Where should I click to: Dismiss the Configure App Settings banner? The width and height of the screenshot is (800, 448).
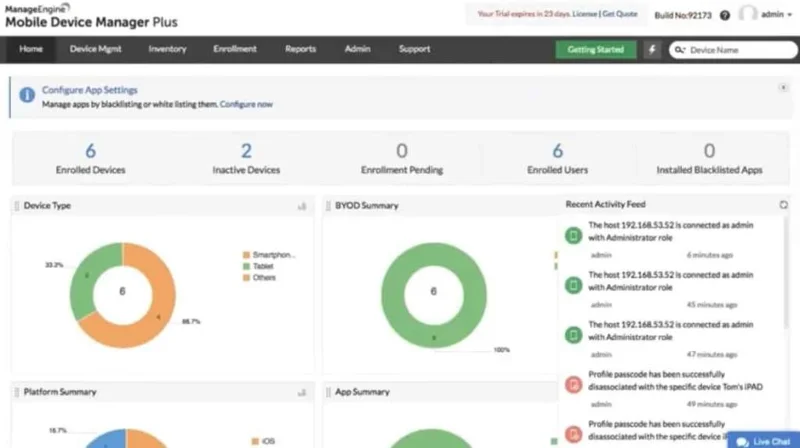point(783,88)
